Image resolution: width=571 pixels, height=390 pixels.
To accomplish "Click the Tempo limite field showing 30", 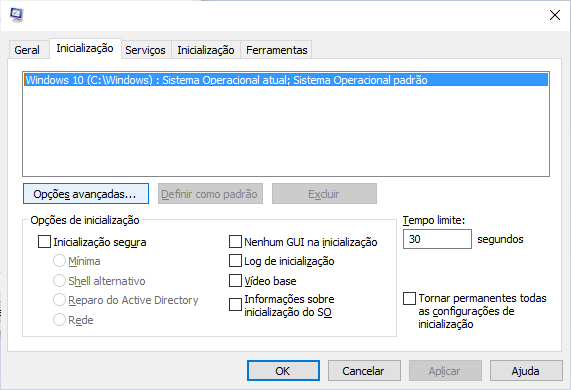I will tap(437, 239).
